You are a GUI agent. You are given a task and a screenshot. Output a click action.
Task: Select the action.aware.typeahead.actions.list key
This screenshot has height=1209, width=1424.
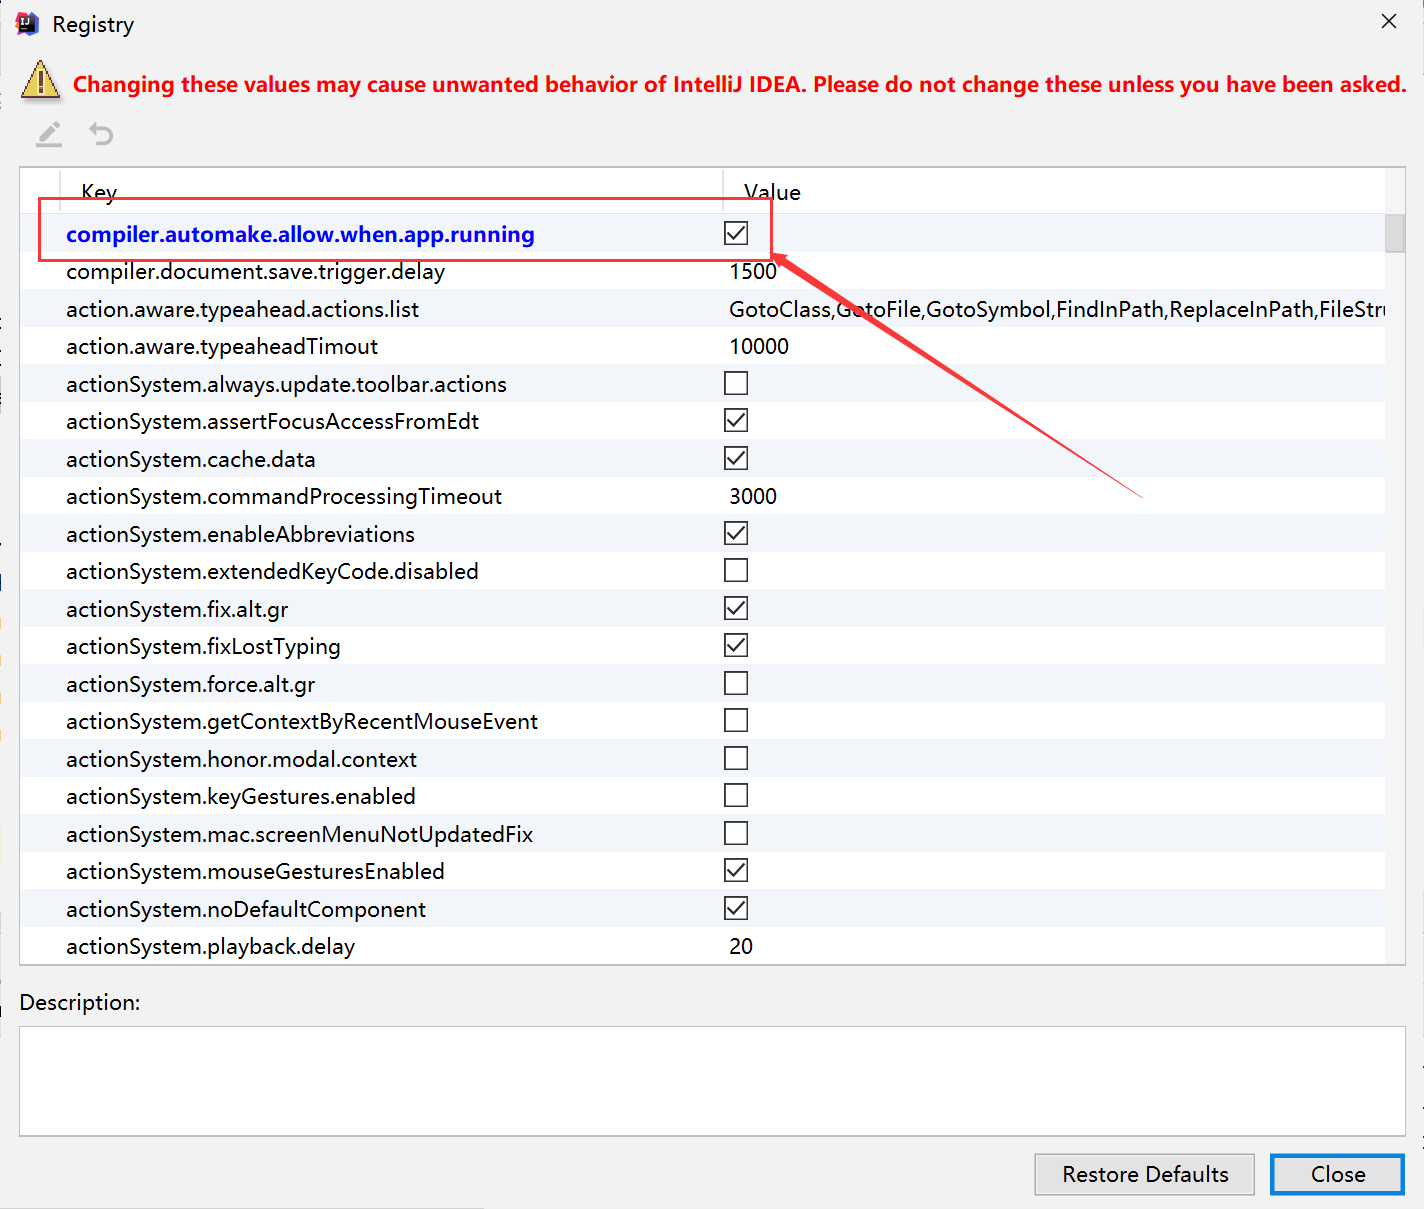click(x=242, y=309)
